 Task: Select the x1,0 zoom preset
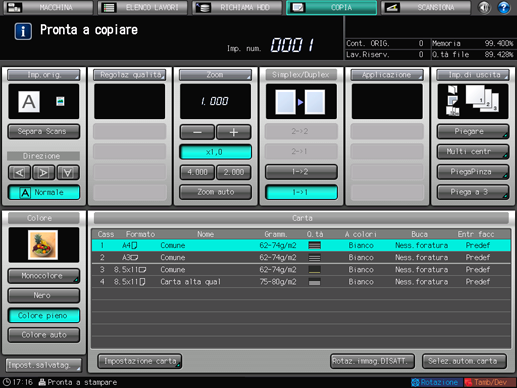pos(215,152)
